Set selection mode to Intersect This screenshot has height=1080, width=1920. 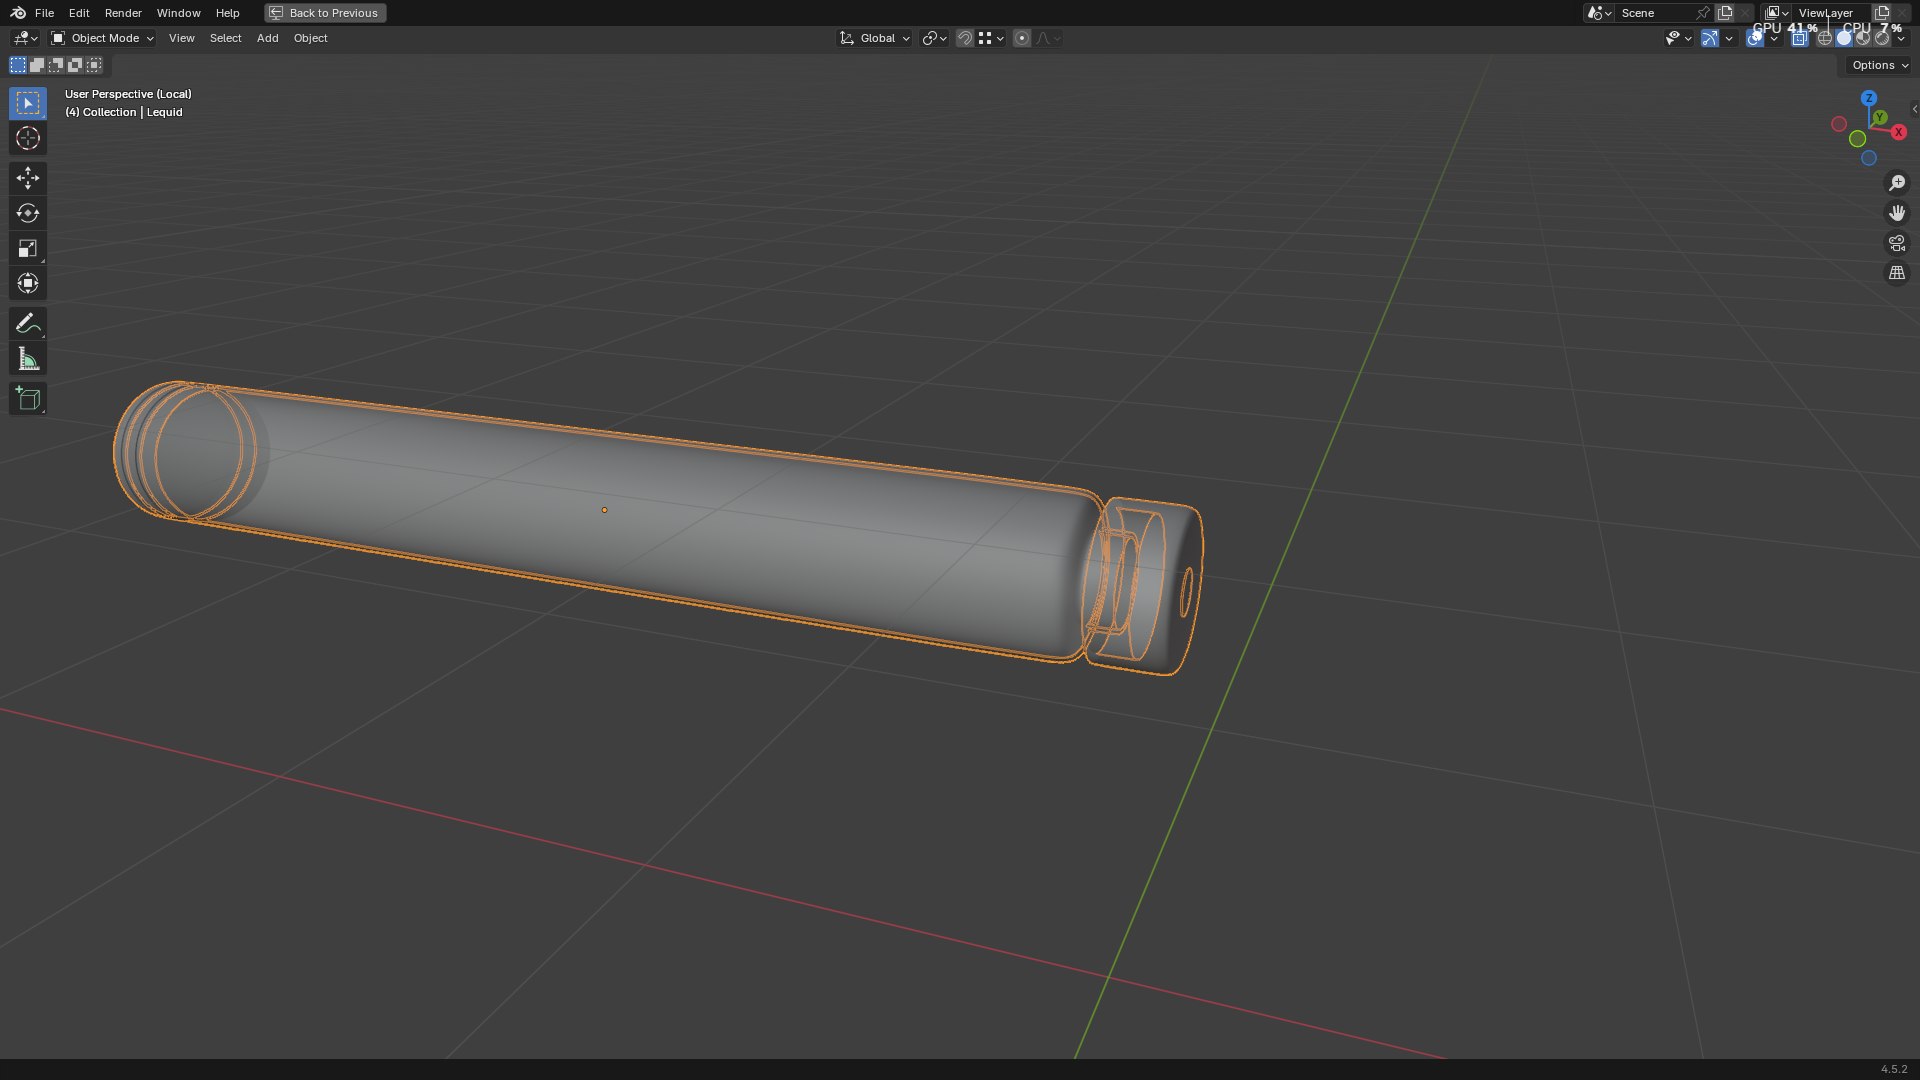point(94,65)
